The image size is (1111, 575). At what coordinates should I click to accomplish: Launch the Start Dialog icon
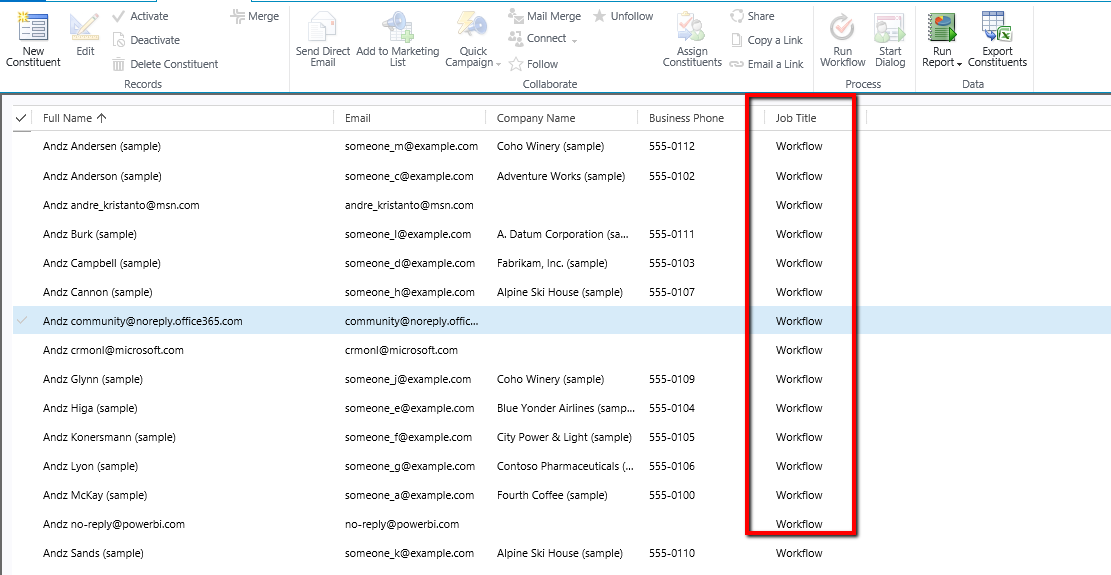click(889, 27)
